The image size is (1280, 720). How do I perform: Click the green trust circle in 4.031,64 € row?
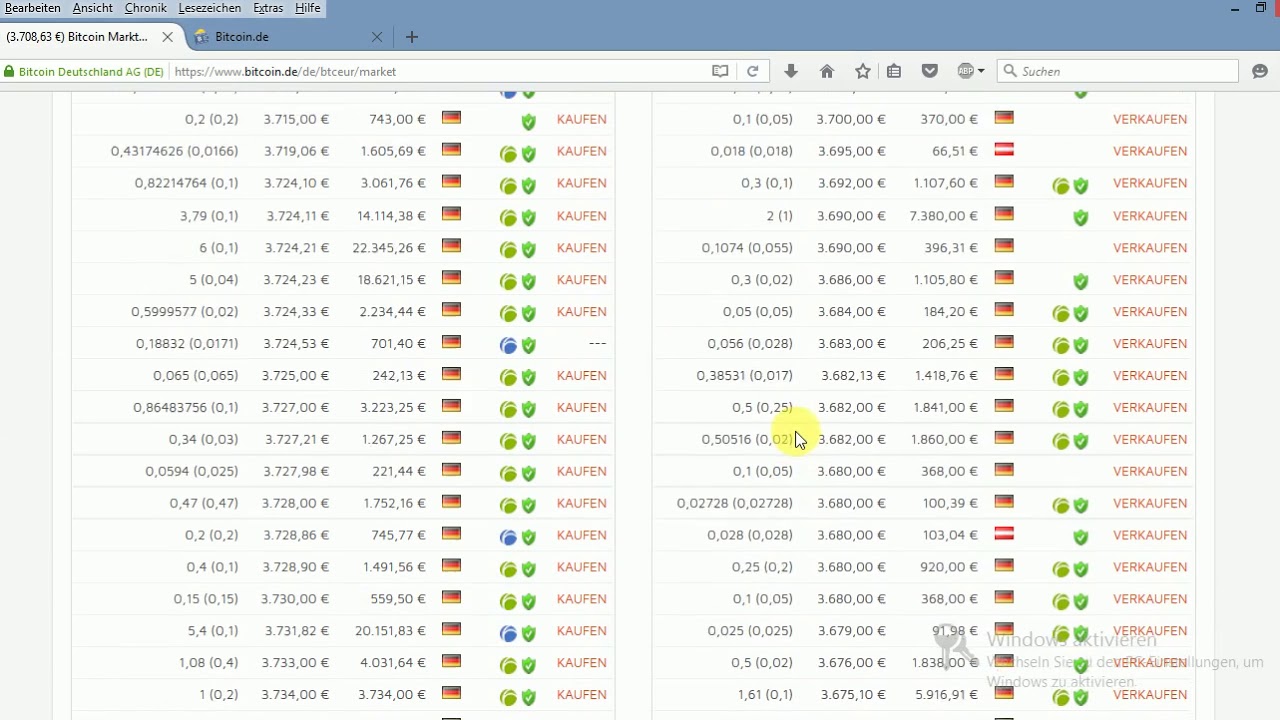pyautogui.click(x=508, y=666)
